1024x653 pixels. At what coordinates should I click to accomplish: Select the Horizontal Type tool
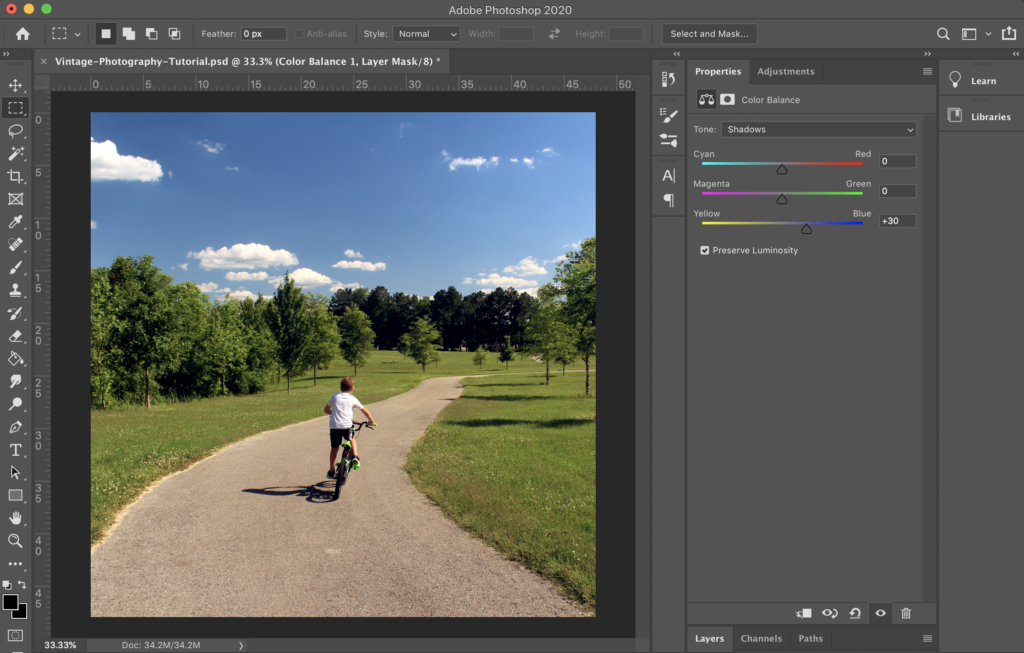click(x=15, y=450)
